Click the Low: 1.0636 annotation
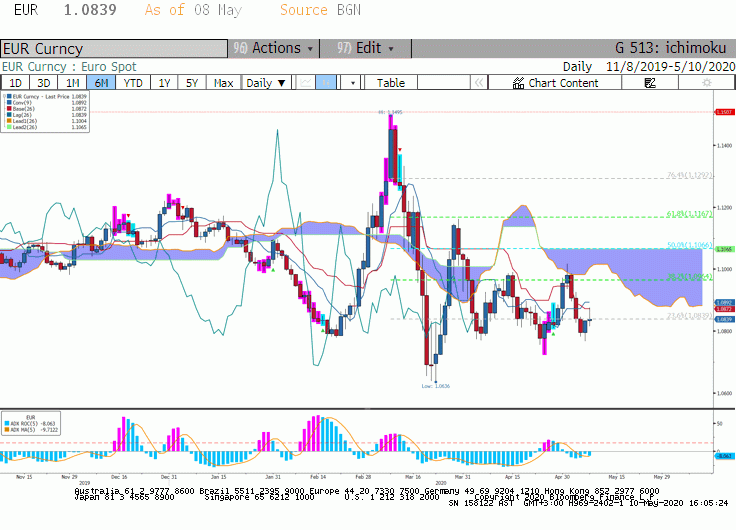 coord(436,386)
